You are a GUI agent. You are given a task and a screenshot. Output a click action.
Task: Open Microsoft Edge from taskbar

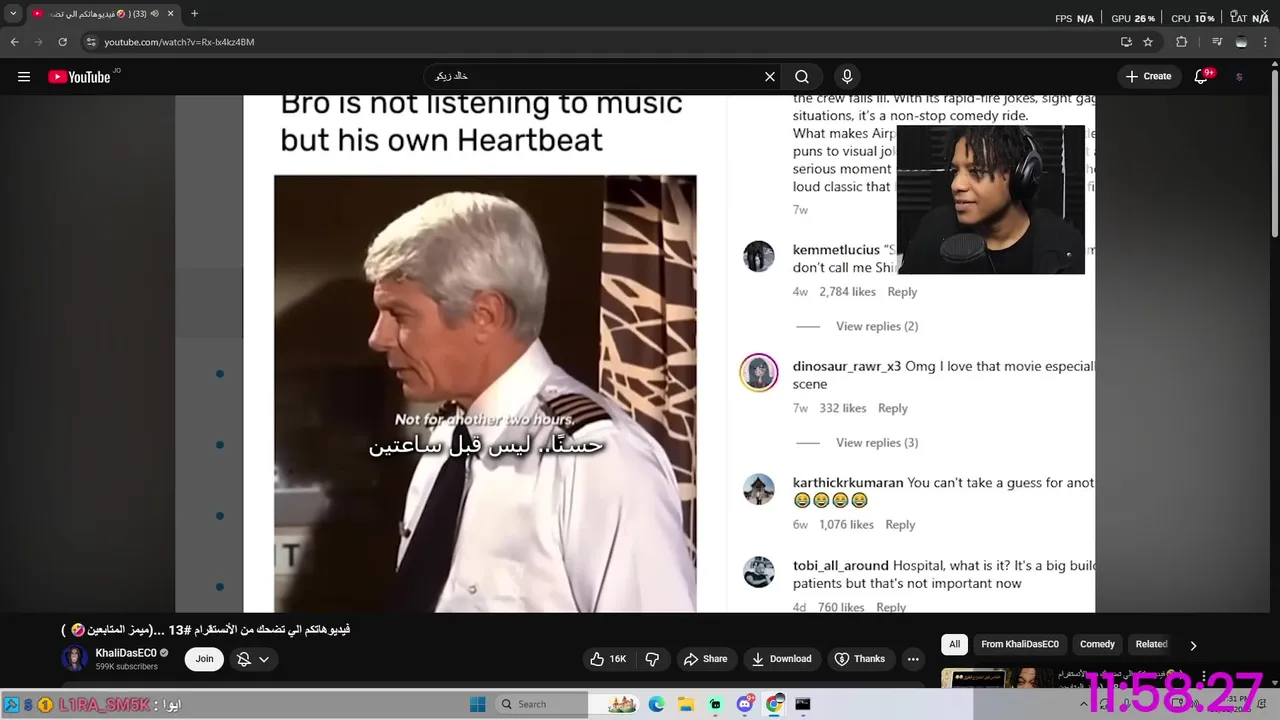pyautogui.click(x=656, y=704)
